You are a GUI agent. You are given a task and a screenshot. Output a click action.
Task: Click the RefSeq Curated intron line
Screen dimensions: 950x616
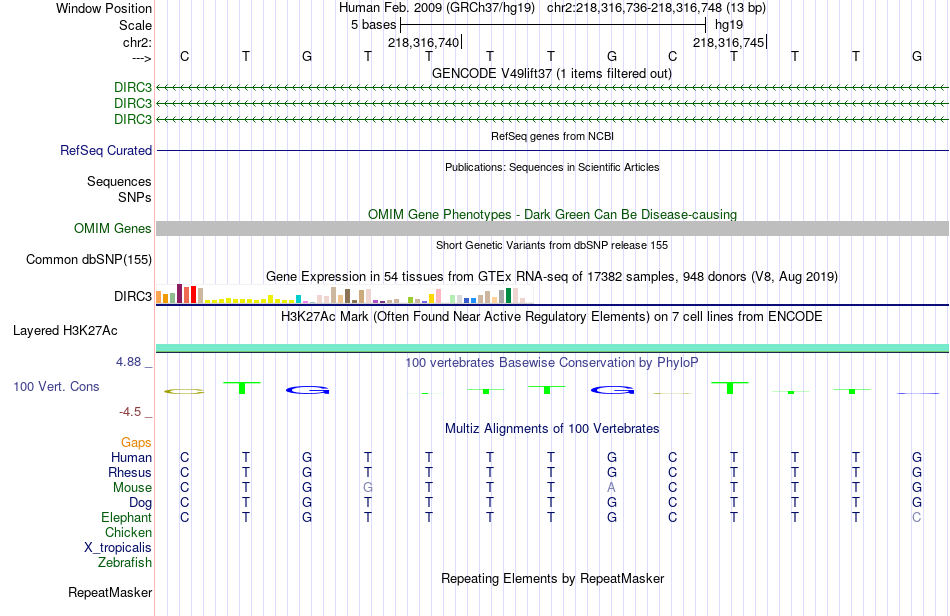point(552,150)
